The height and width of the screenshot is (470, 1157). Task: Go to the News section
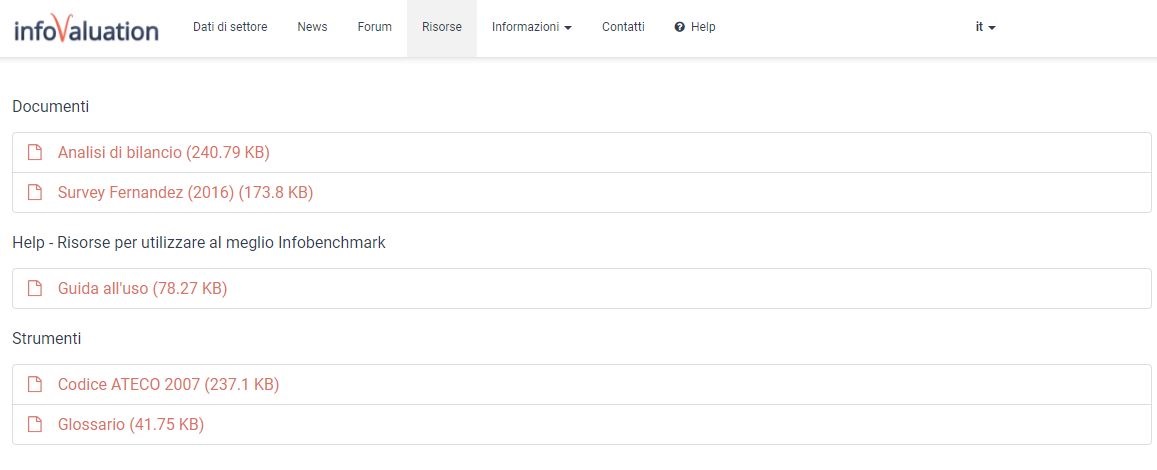click(312, 27)
